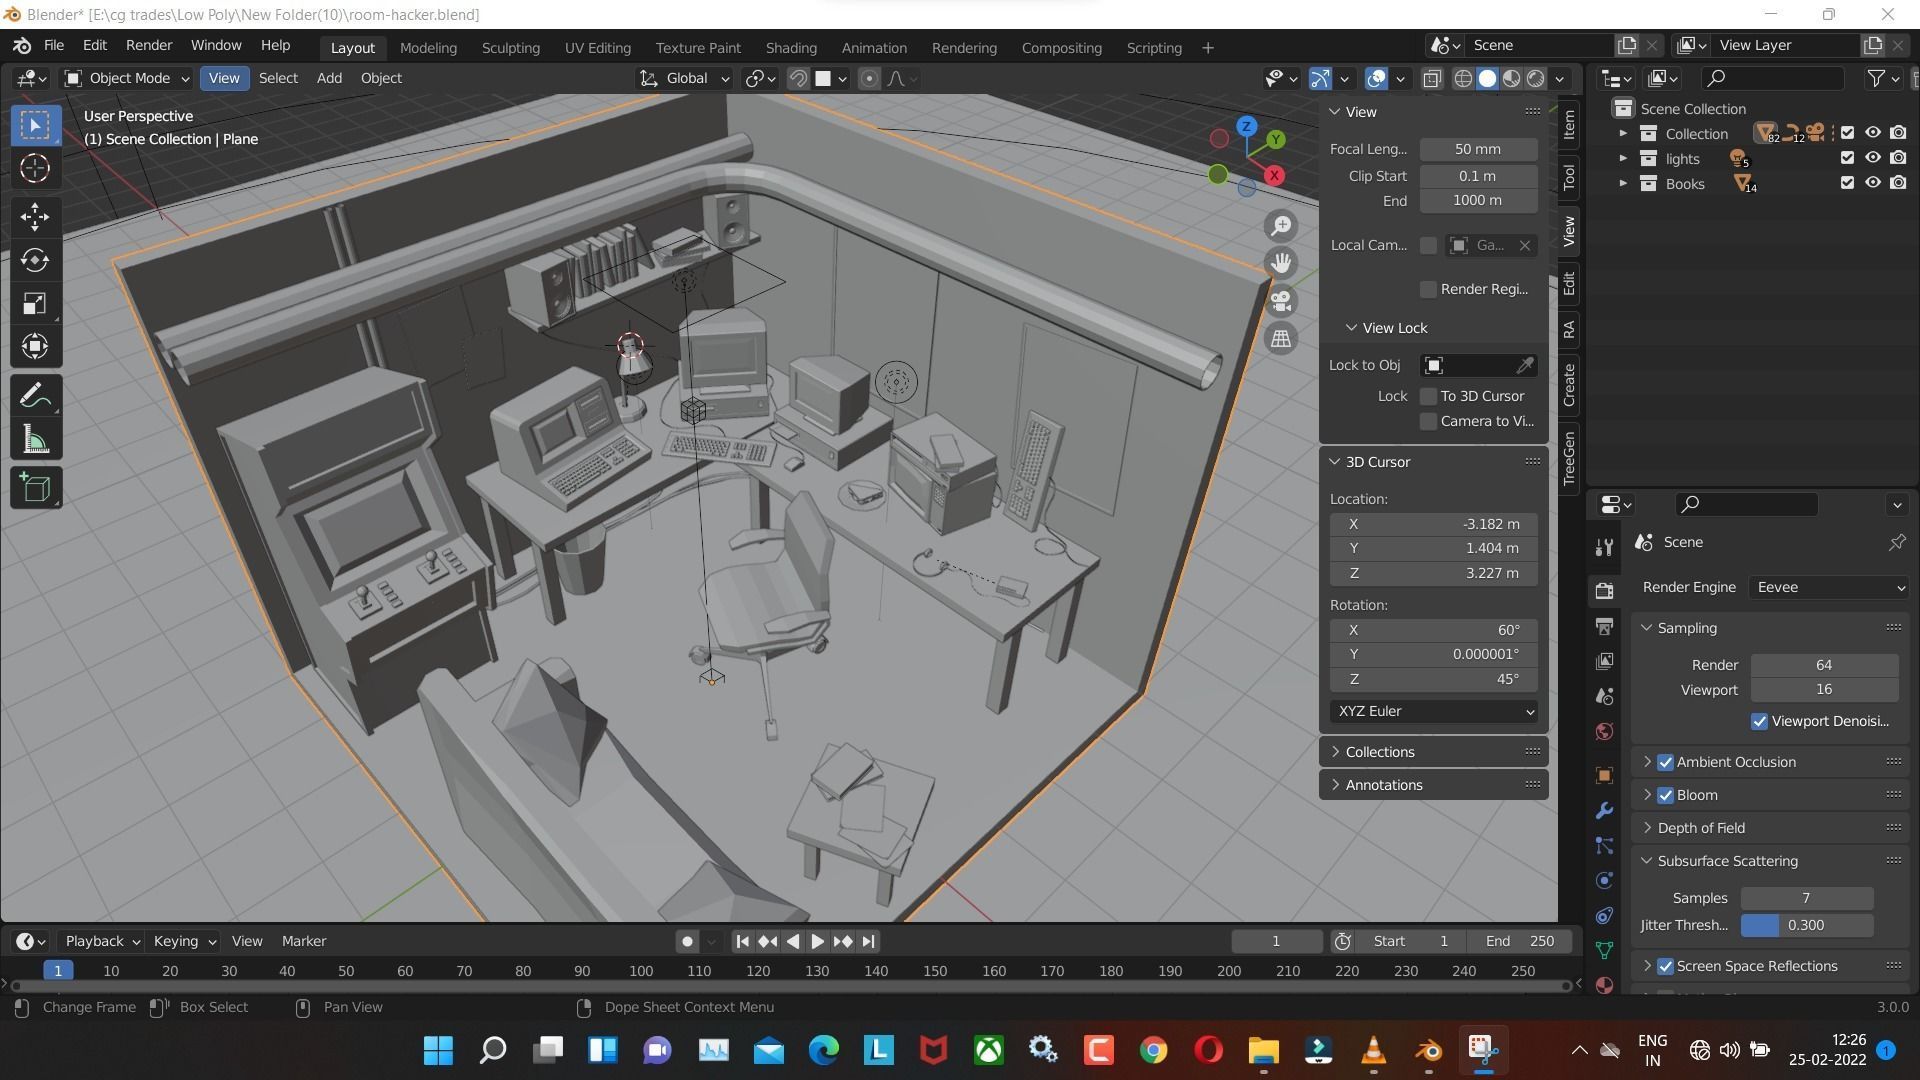Hide the Books collection eye icon
1920x1080 pixels.
tap(1872, 183)
